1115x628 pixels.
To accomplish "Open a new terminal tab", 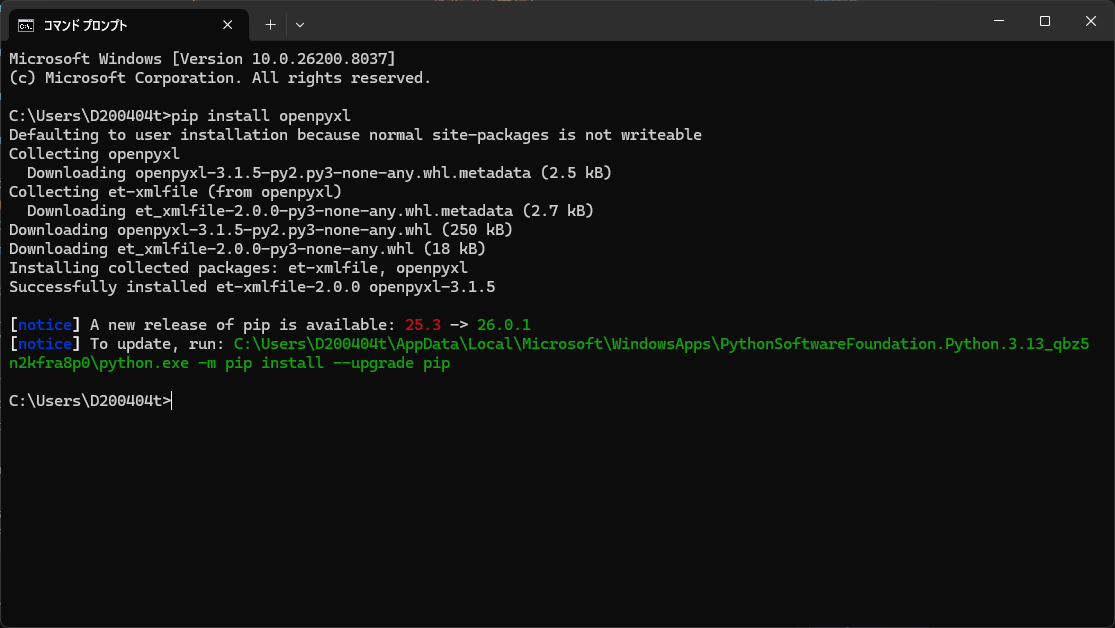I will (270, 24).
